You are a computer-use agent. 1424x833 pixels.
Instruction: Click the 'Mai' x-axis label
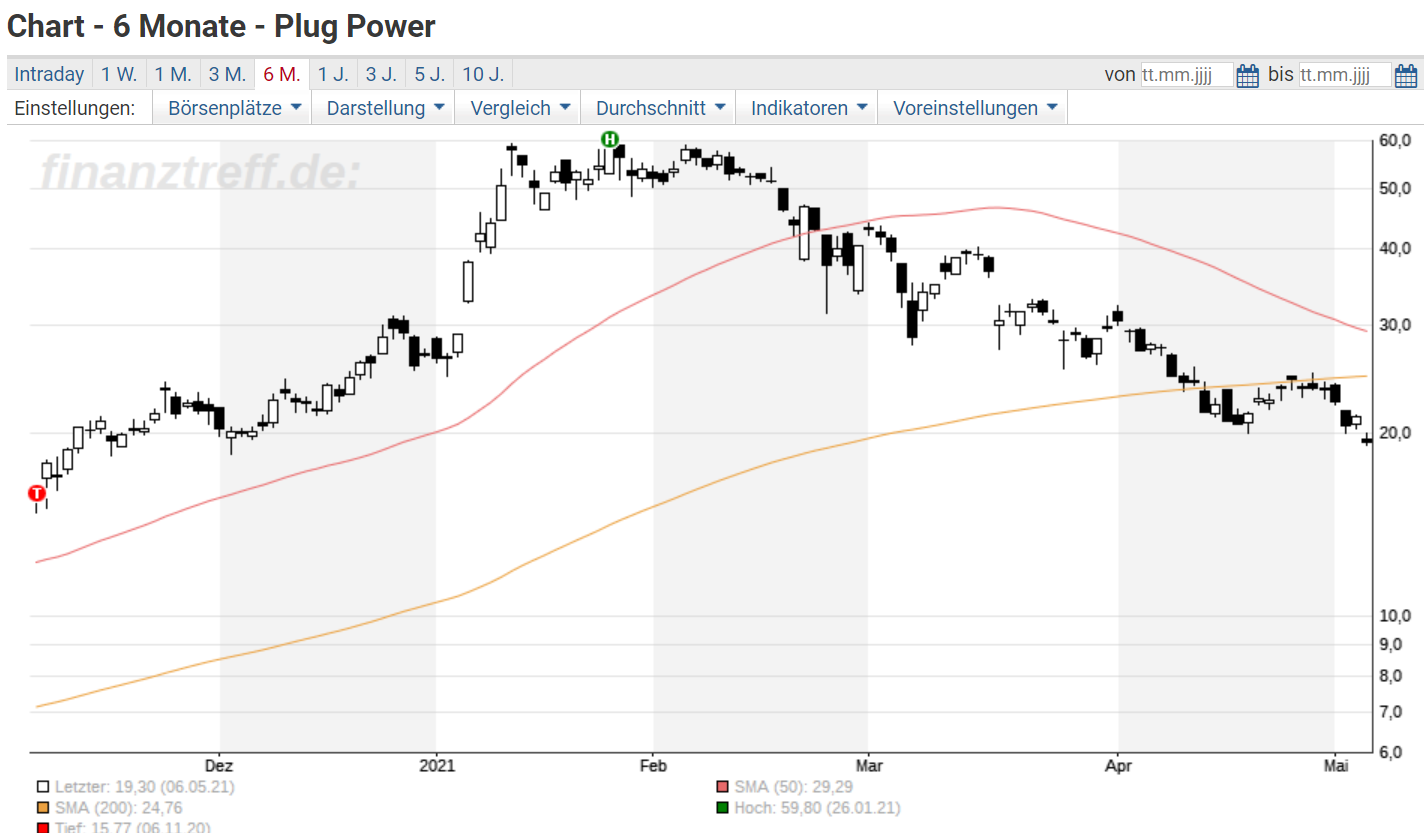tap(1335, 766)
